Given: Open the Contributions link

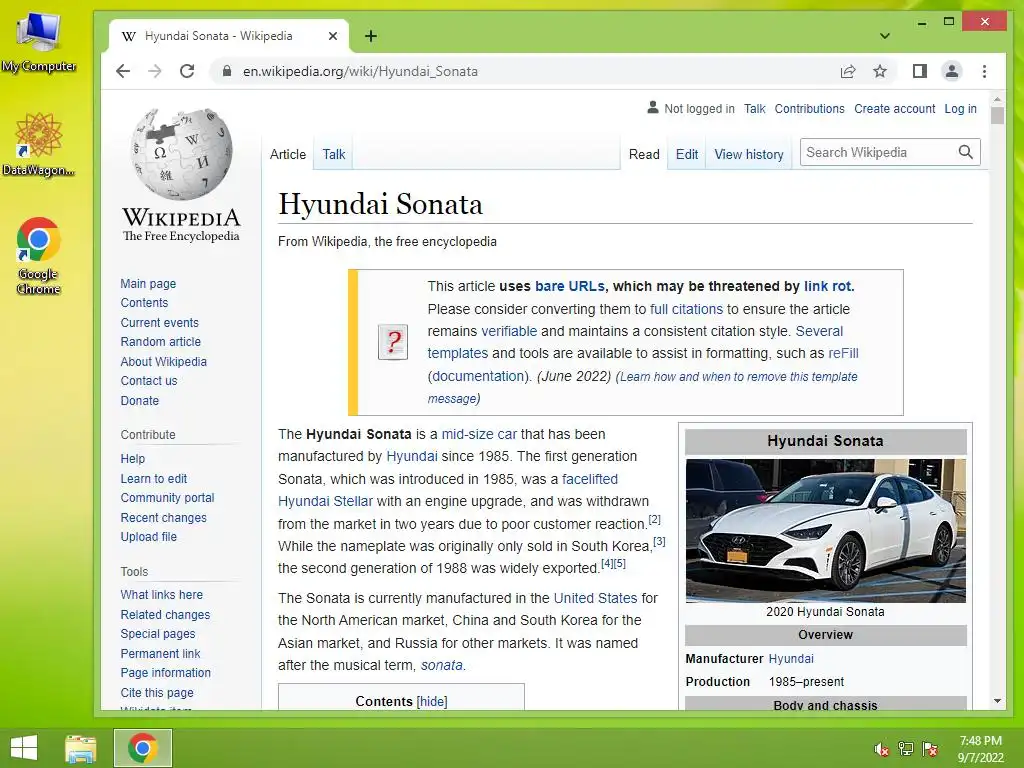Looking at the screenshot, I should (x=809, y=108).
